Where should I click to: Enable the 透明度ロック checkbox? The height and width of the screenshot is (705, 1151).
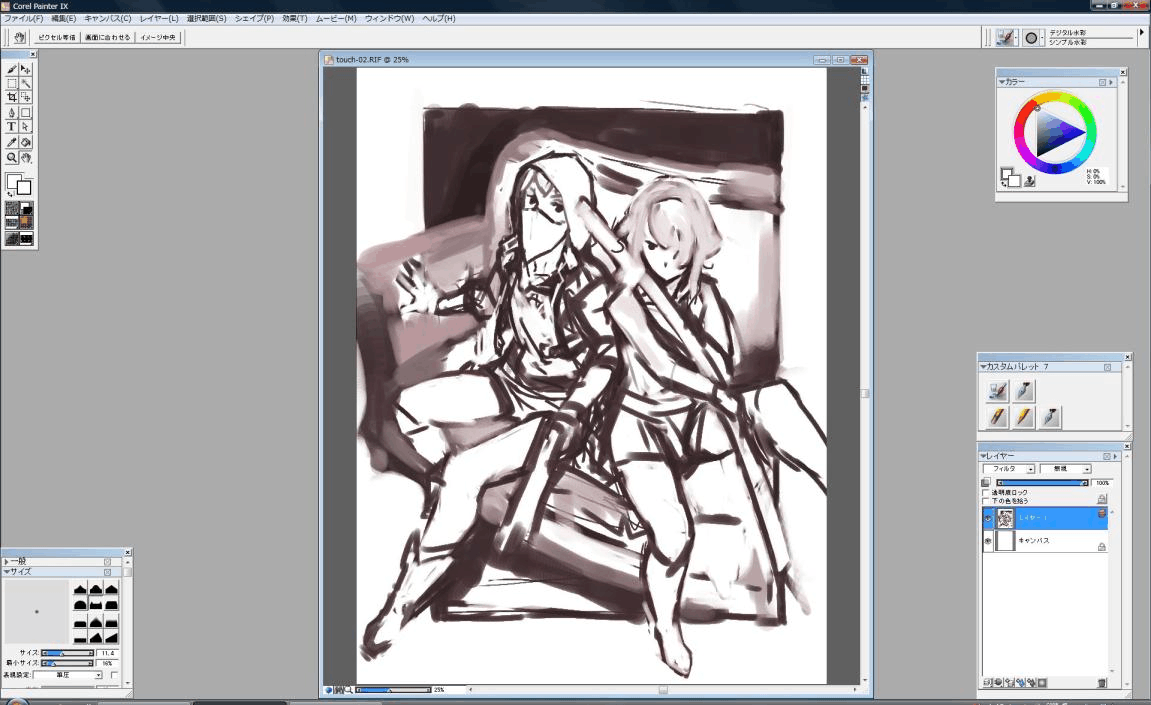pos(986,492)
